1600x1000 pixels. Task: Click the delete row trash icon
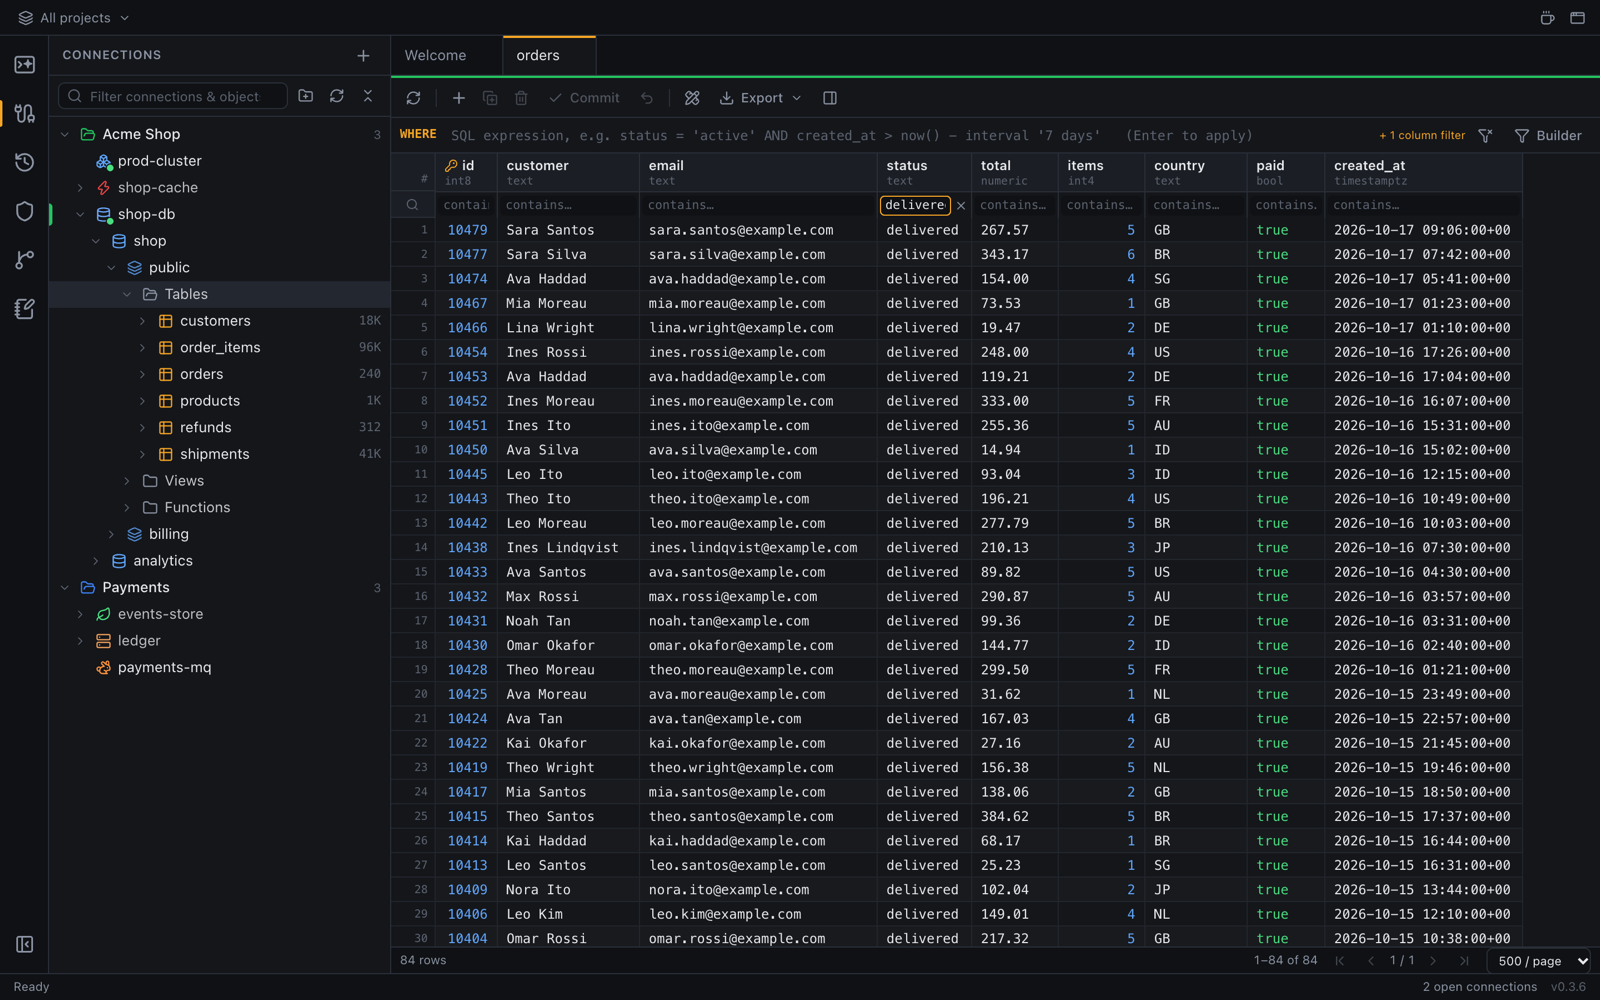coord(521,98)
